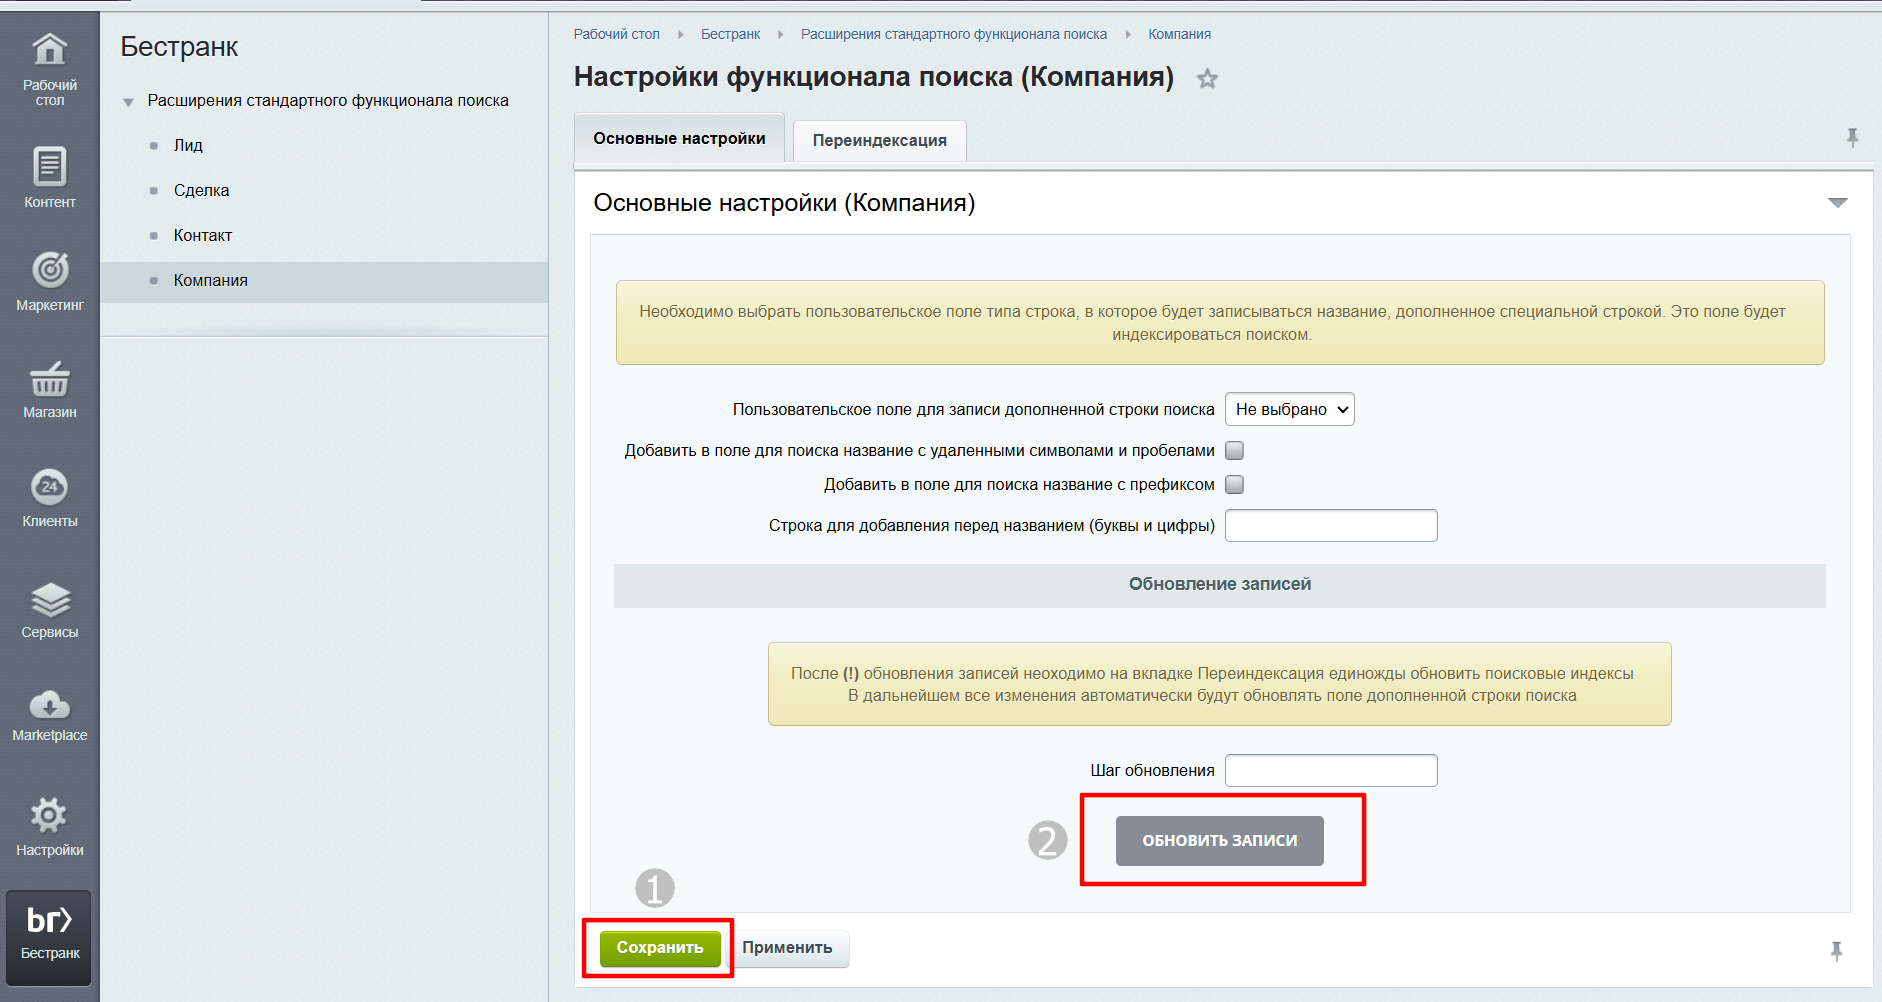Open the Магазин basket icon
The height and width of the screenshot is (1002, 1882).
(x=49, y=380)
